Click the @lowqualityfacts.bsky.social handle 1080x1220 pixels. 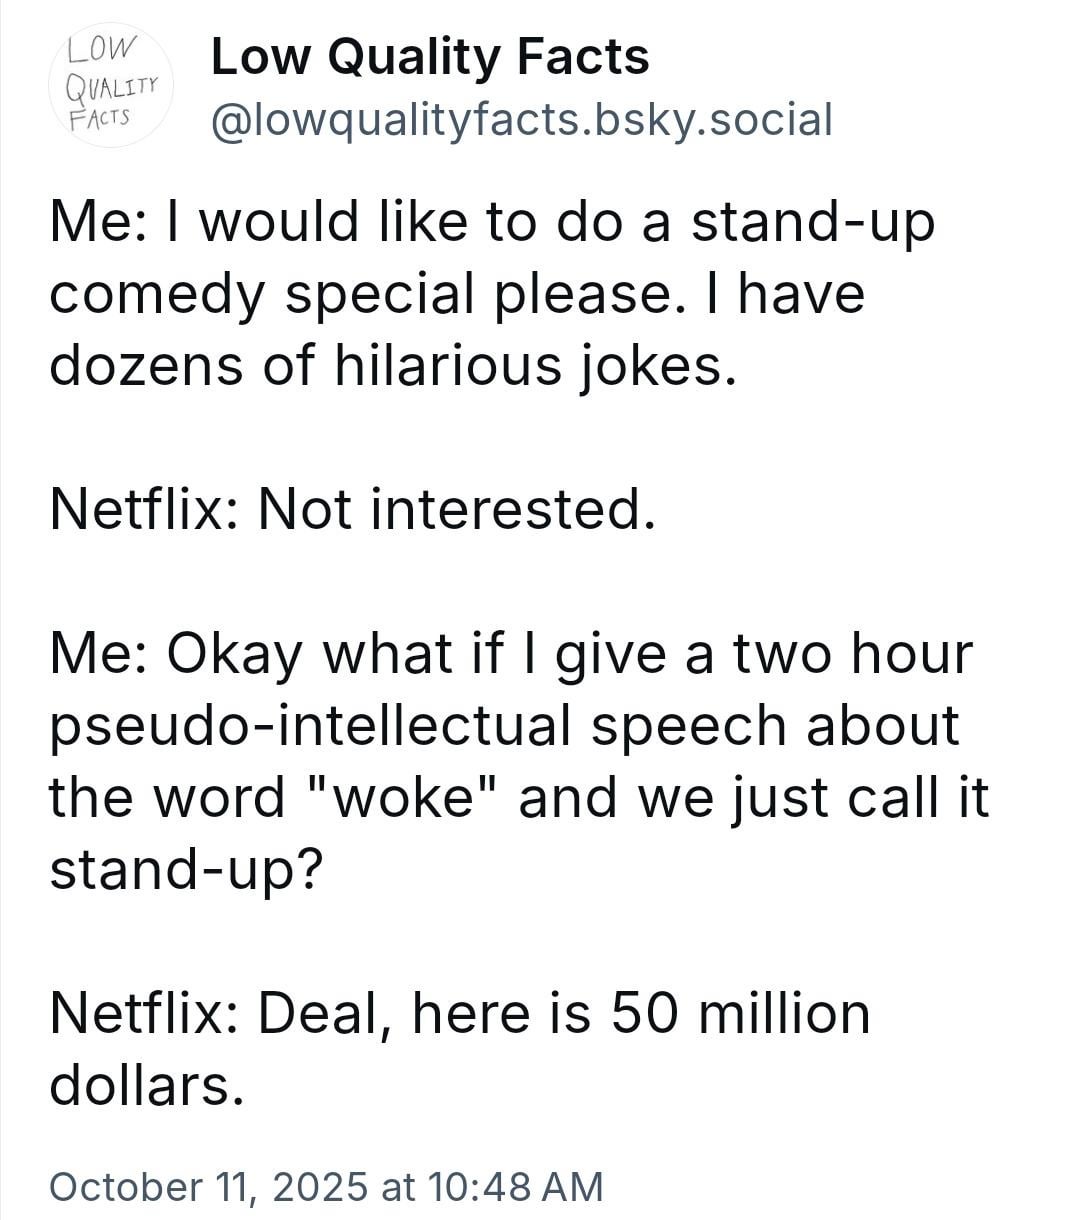(520, 120)
